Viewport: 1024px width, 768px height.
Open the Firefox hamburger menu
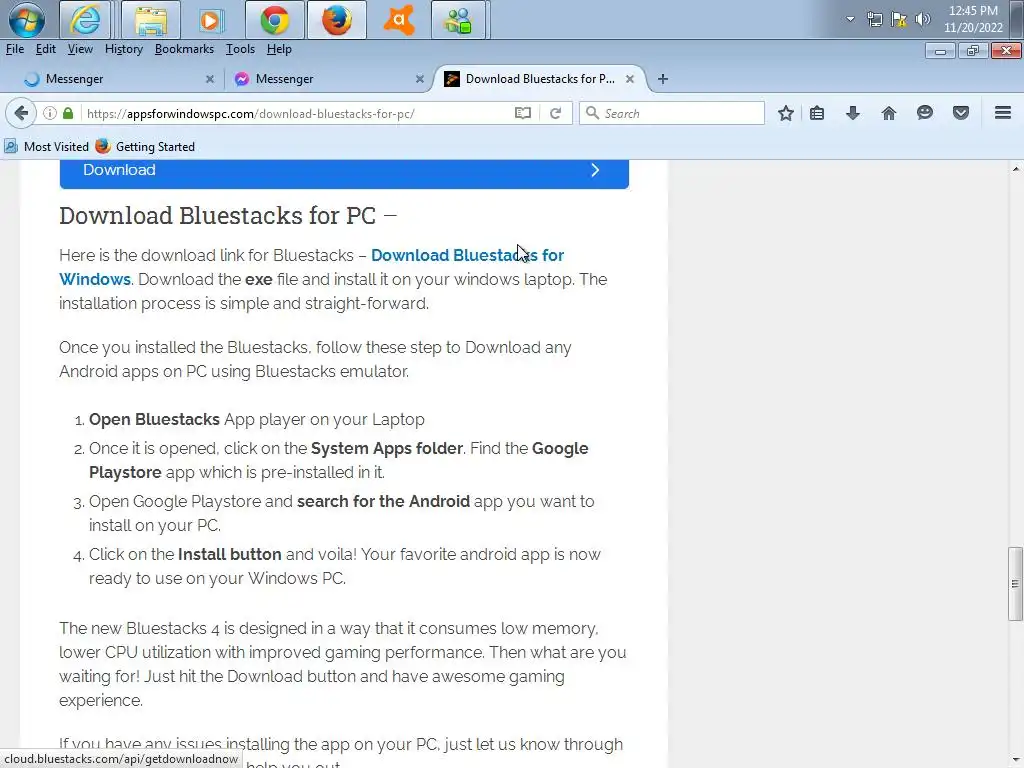coord(1002,113)
